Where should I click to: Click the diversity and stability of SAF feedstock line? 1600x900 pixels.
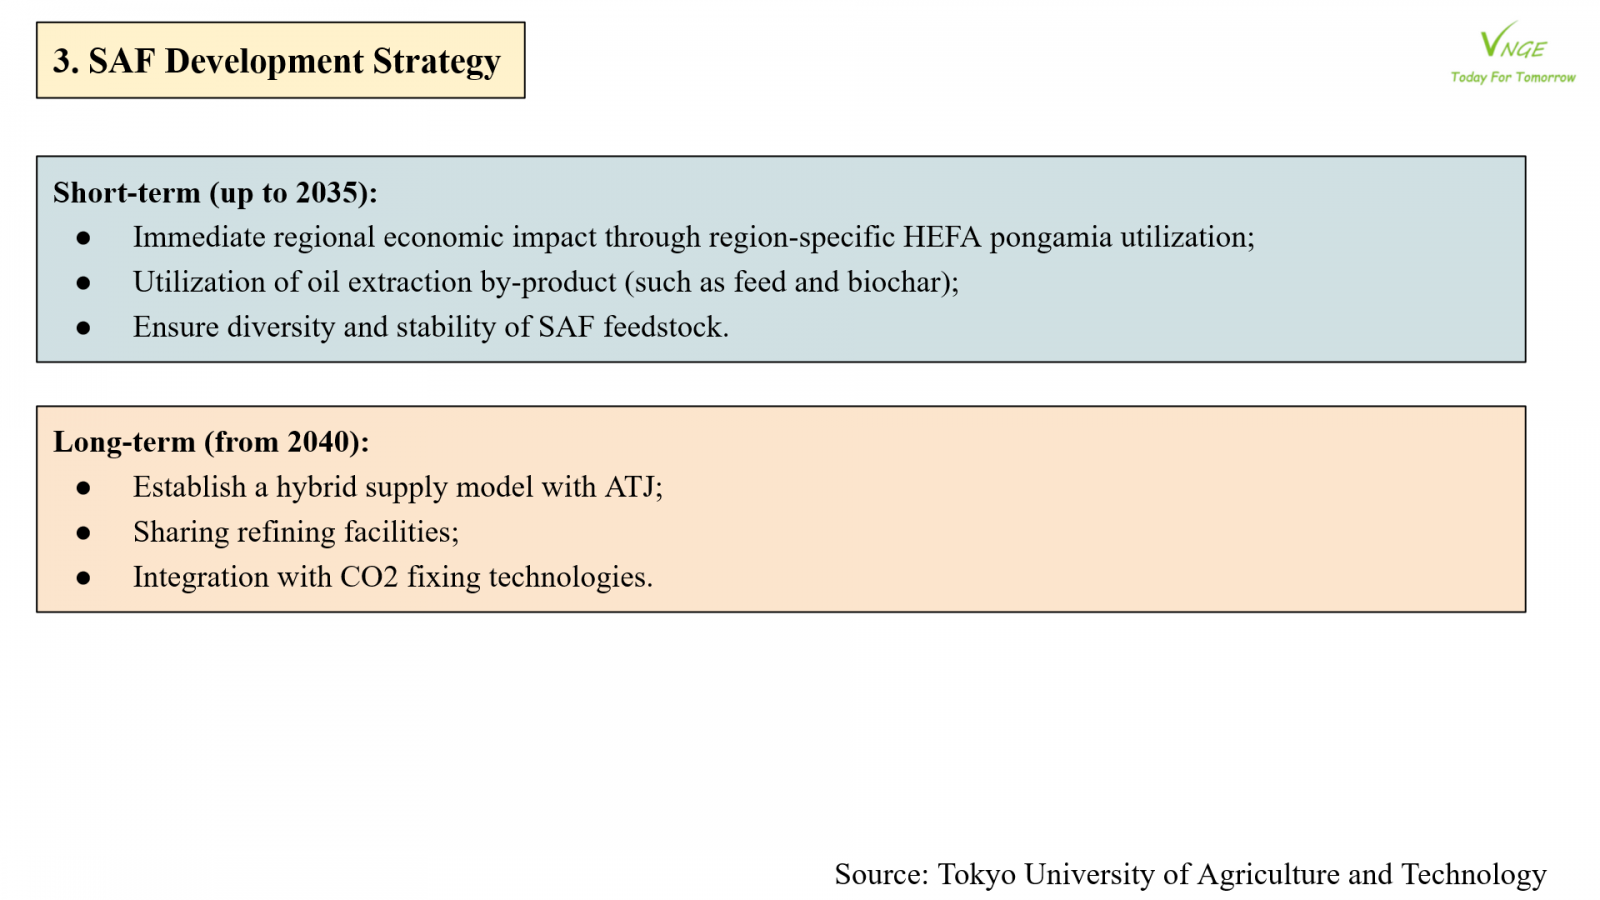coord(430,327)
